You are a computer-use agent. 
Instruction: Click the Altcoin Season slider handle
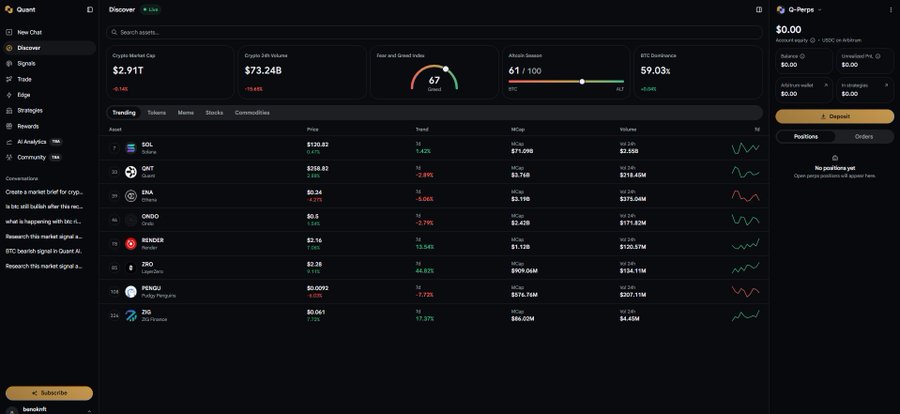pyautogui.click(x=582, y=82)
